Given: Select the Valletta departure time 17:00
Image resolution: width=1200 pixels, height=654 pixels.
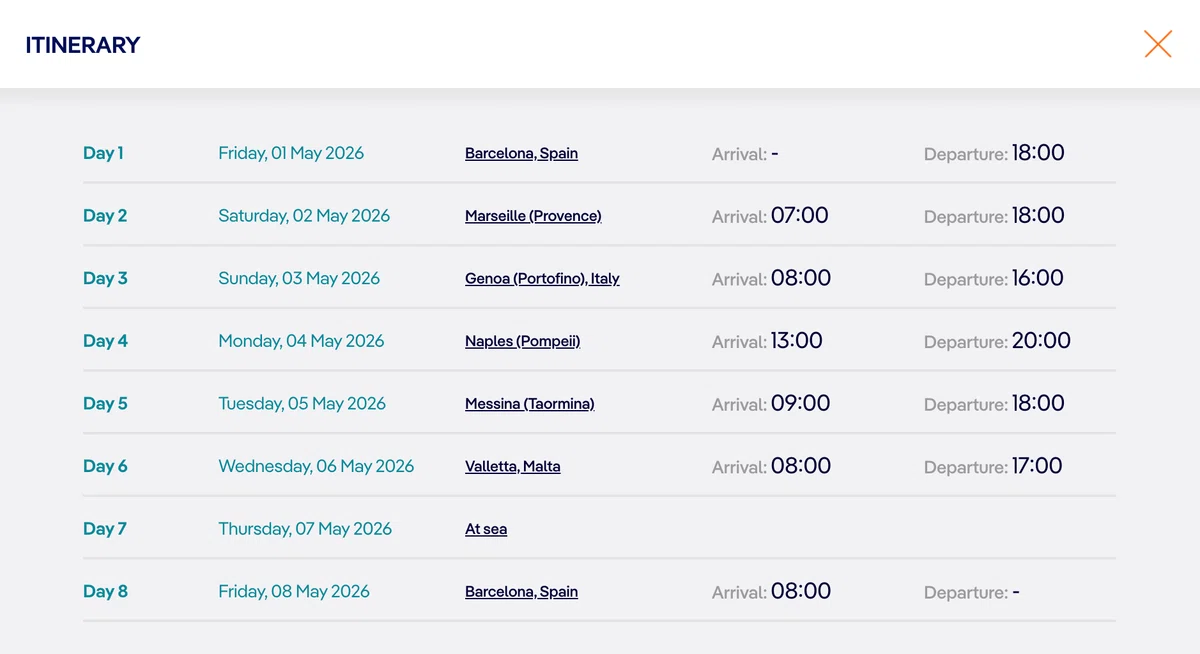Looking at the screenshot, I should click(1037, 466).
